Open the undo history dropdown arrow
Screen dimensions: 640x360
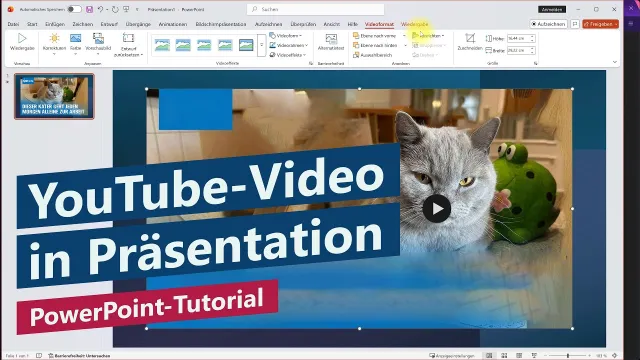tap(107, 9)
